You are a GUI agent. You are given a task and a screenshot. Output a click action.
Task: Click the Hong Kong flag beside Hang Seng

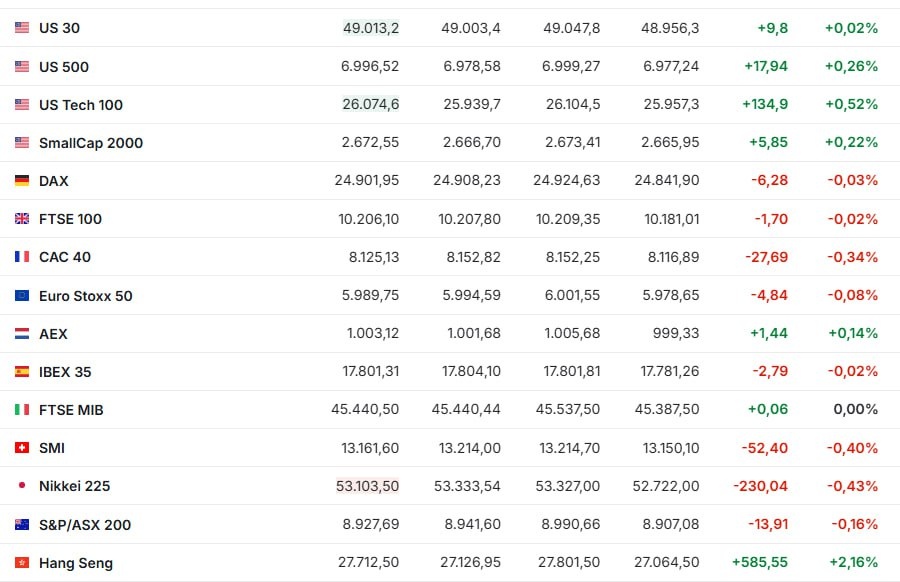(x=22, y=563)
